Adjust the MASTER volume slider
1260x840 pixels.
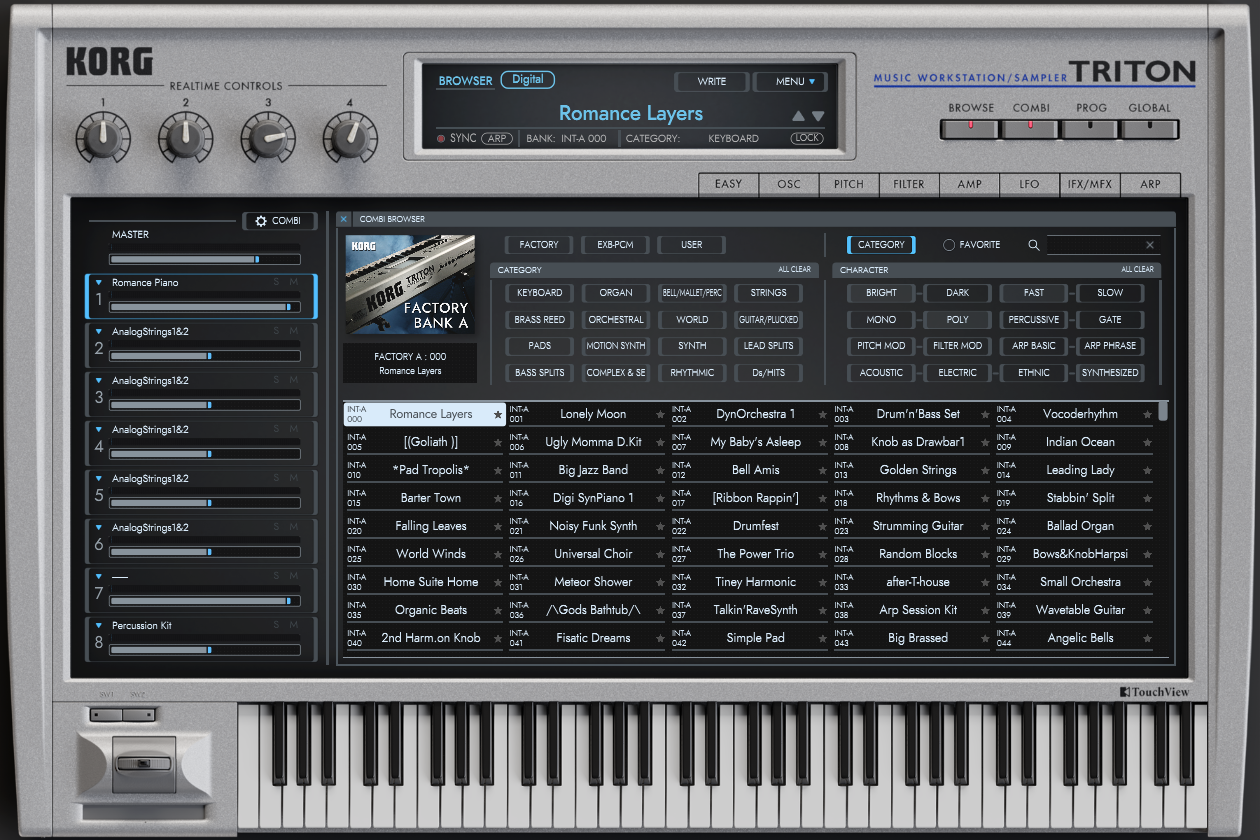tap(205, 259)
